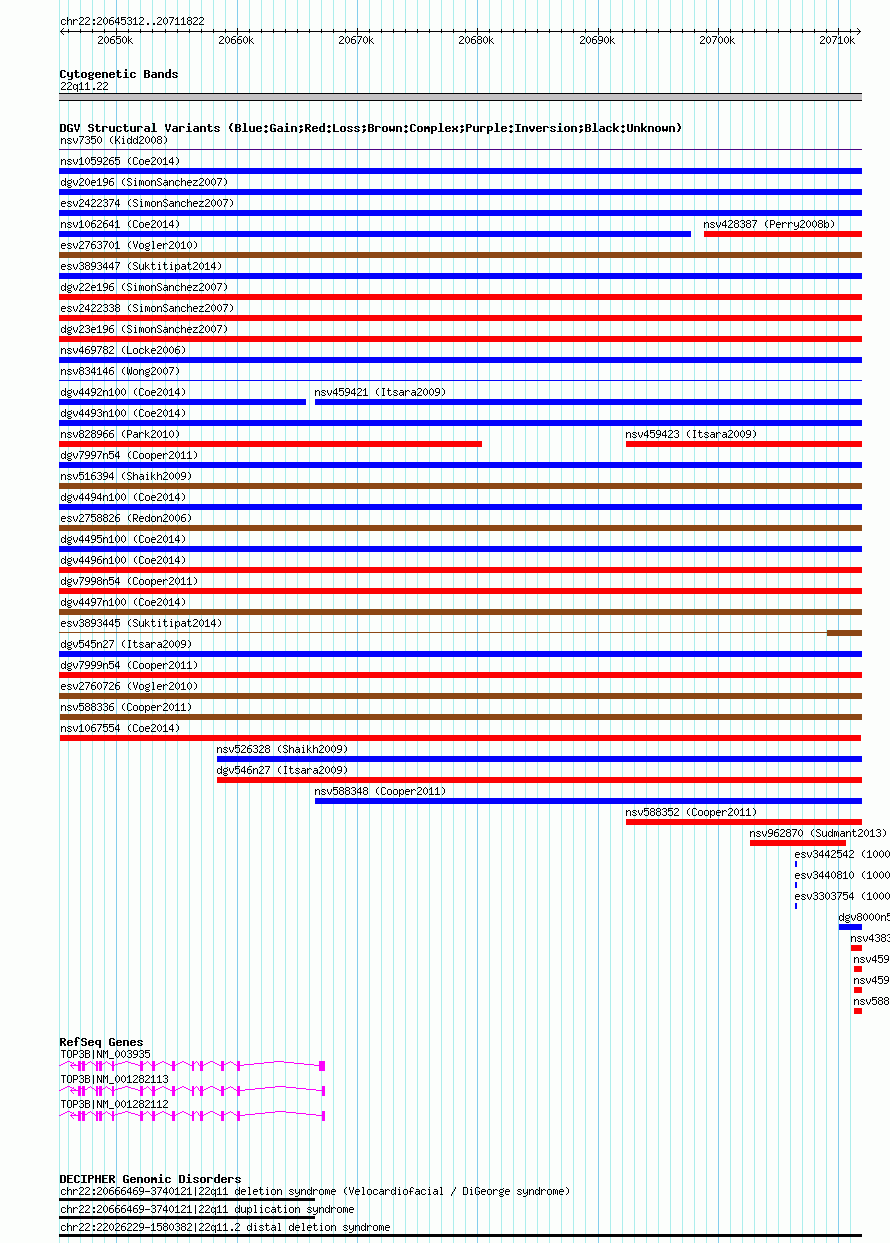
Task: Select the DGV Structural Variants track title
Action: (x=371, y=128)
